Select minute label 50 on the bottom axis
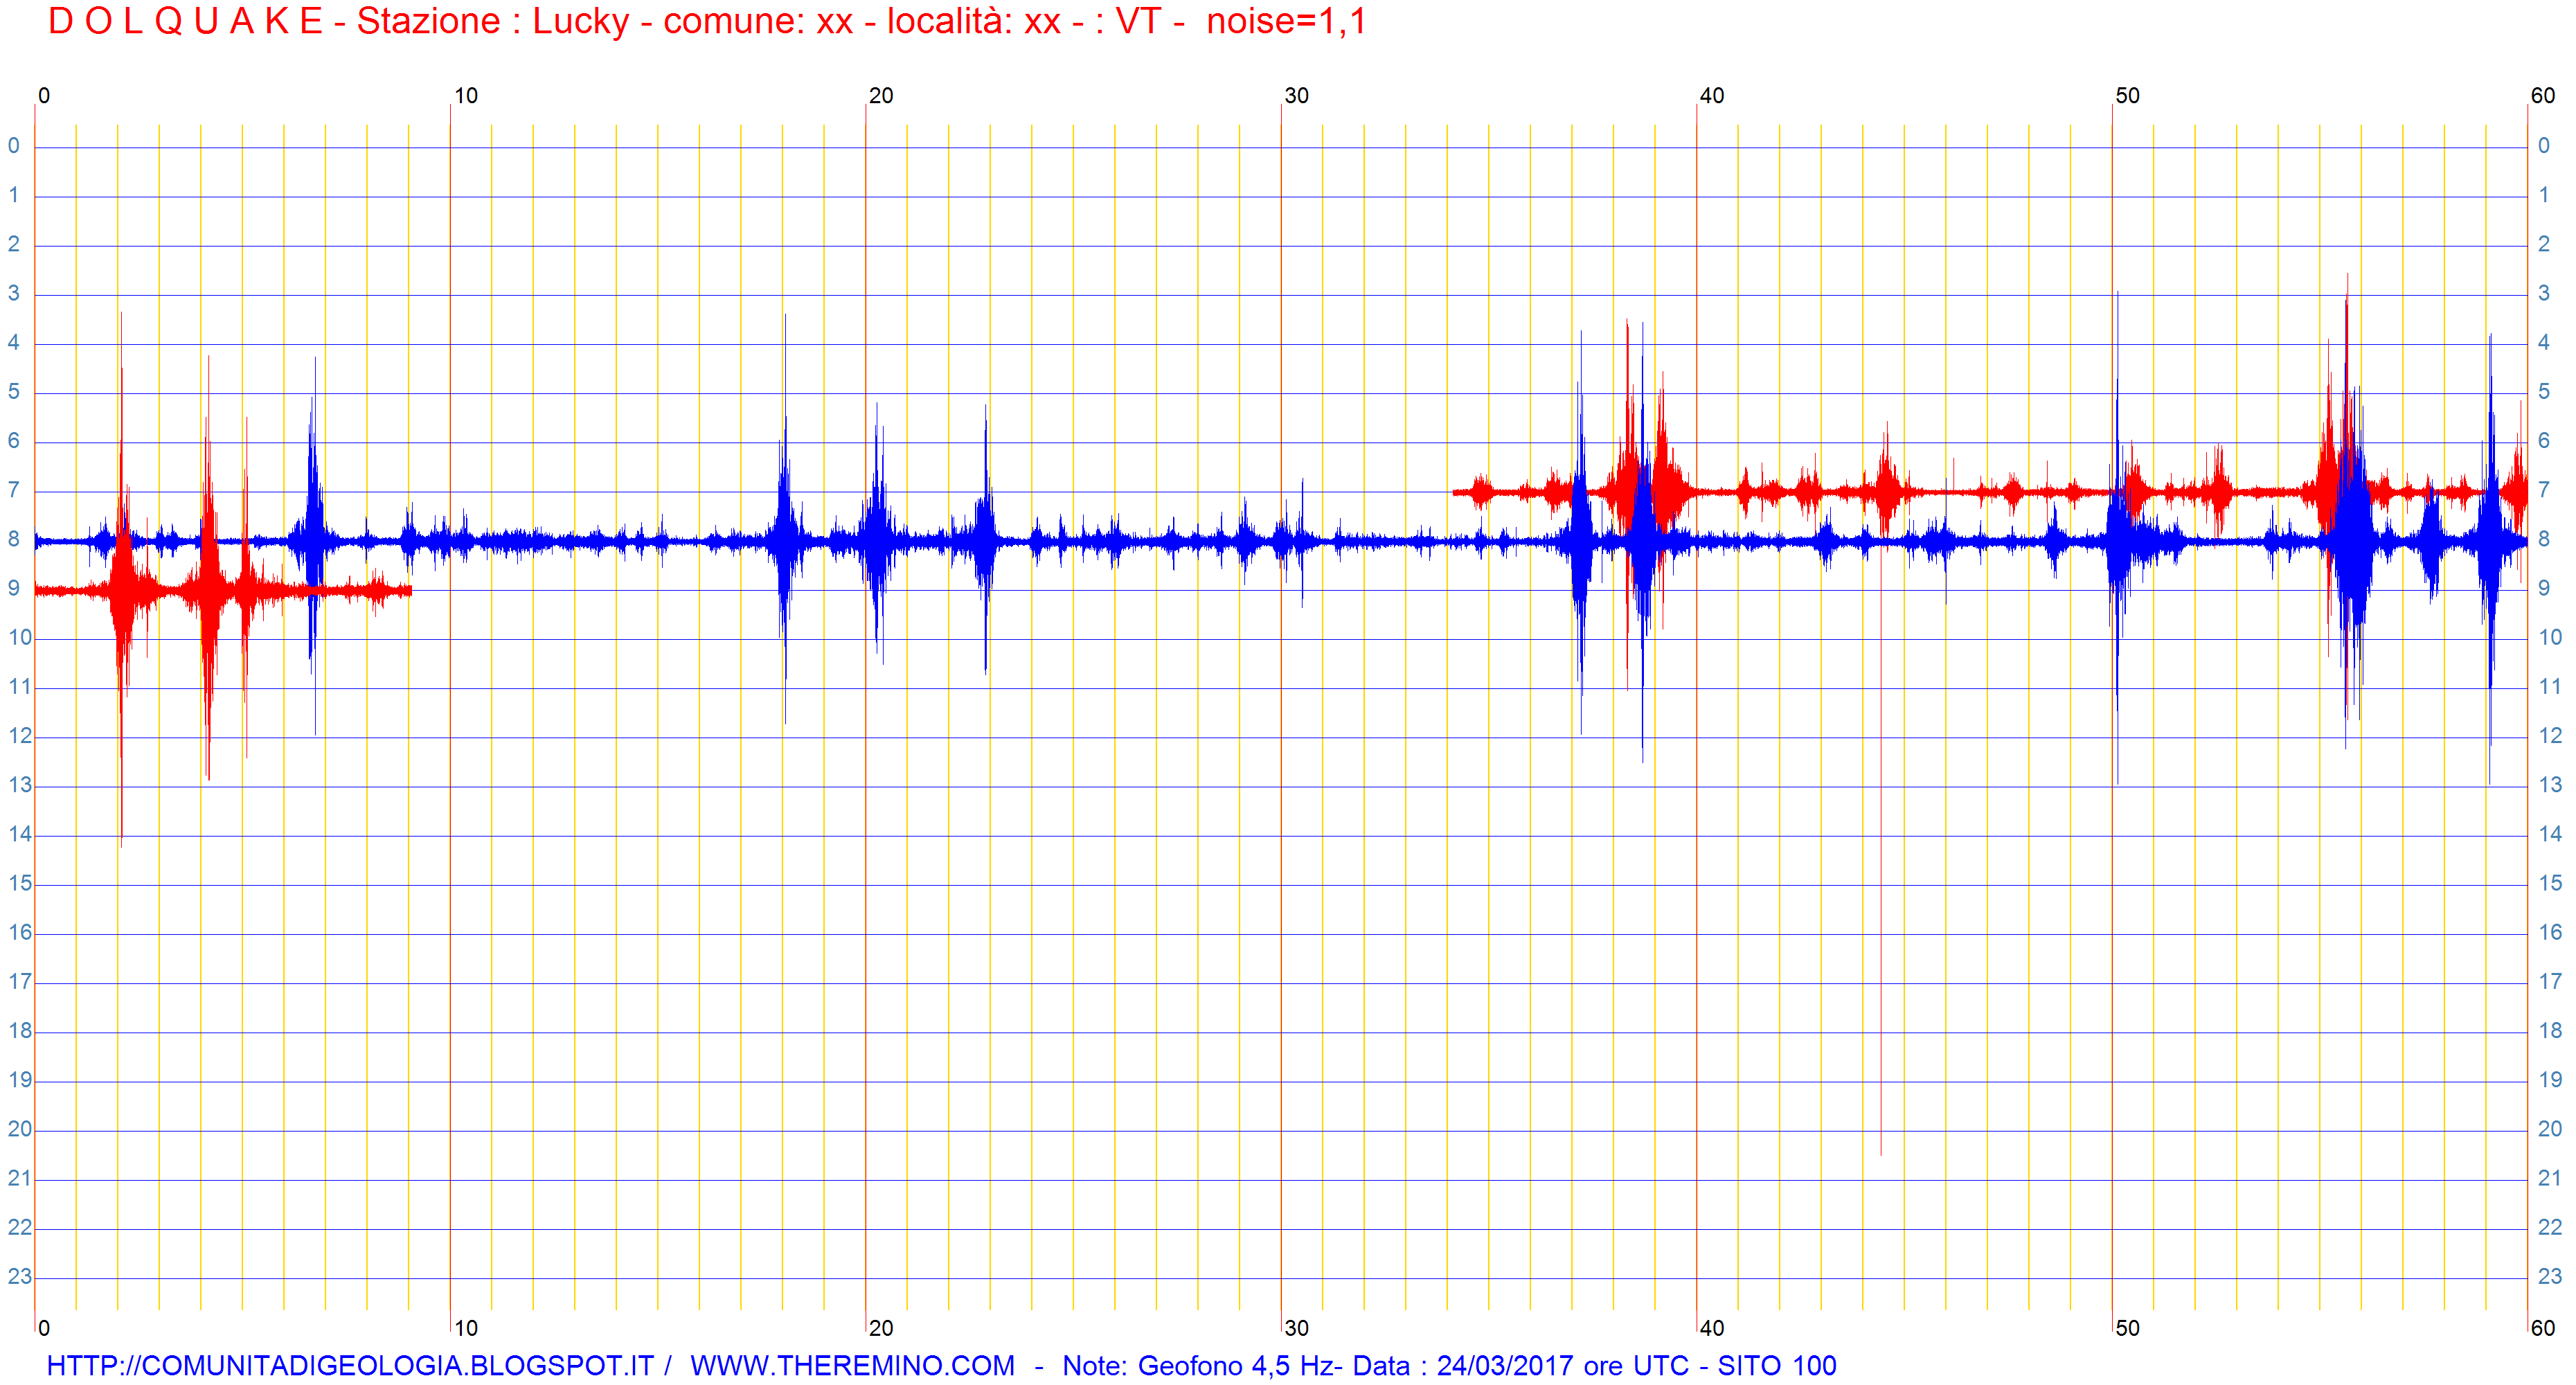This screenshot has width=2576, height=1385. [x=2127, y=1328]
